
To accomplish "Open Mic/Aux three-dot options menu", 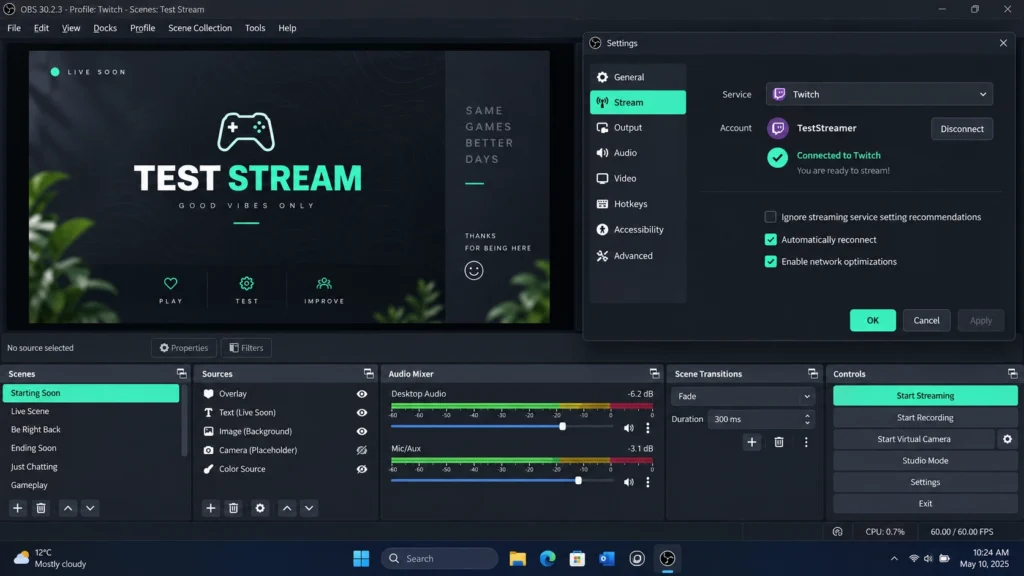I will click(x=648, y=483).
